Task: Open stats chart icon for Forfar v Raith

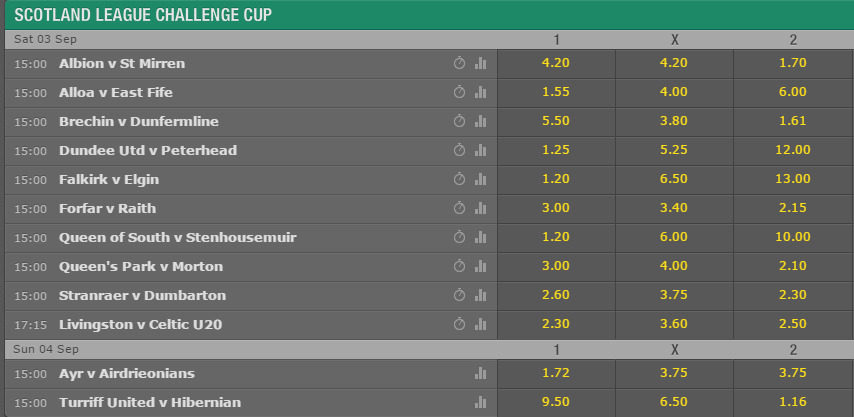Action: (480, 208)
